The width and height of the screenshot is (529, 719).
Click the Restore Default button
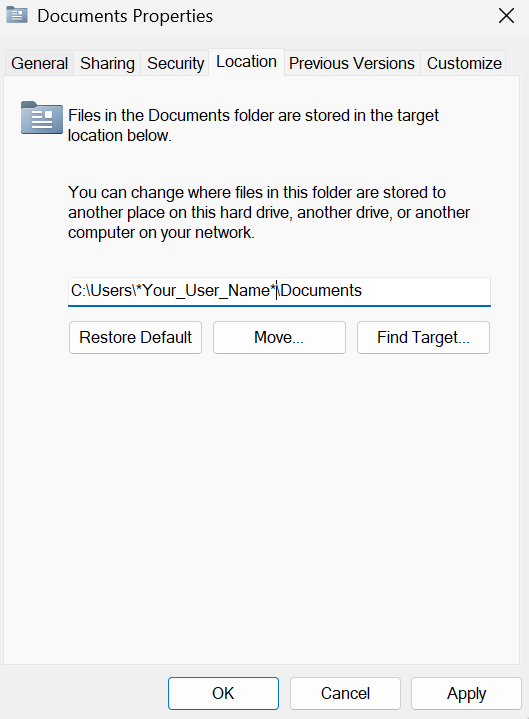pyautogui.click(x=135, y=337)
